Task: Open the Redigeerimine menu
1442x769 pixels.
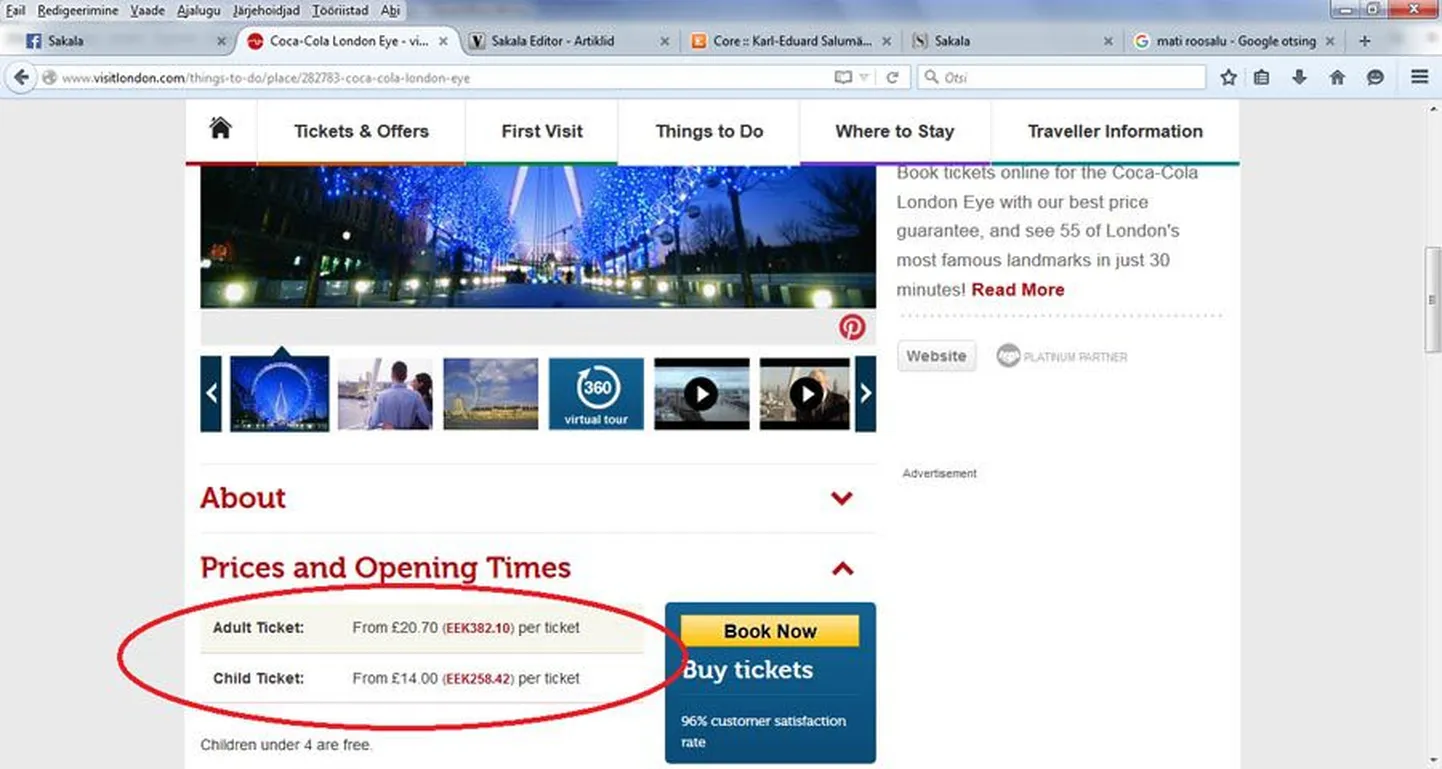Action: pyautogui.click(x=78, y=10)
